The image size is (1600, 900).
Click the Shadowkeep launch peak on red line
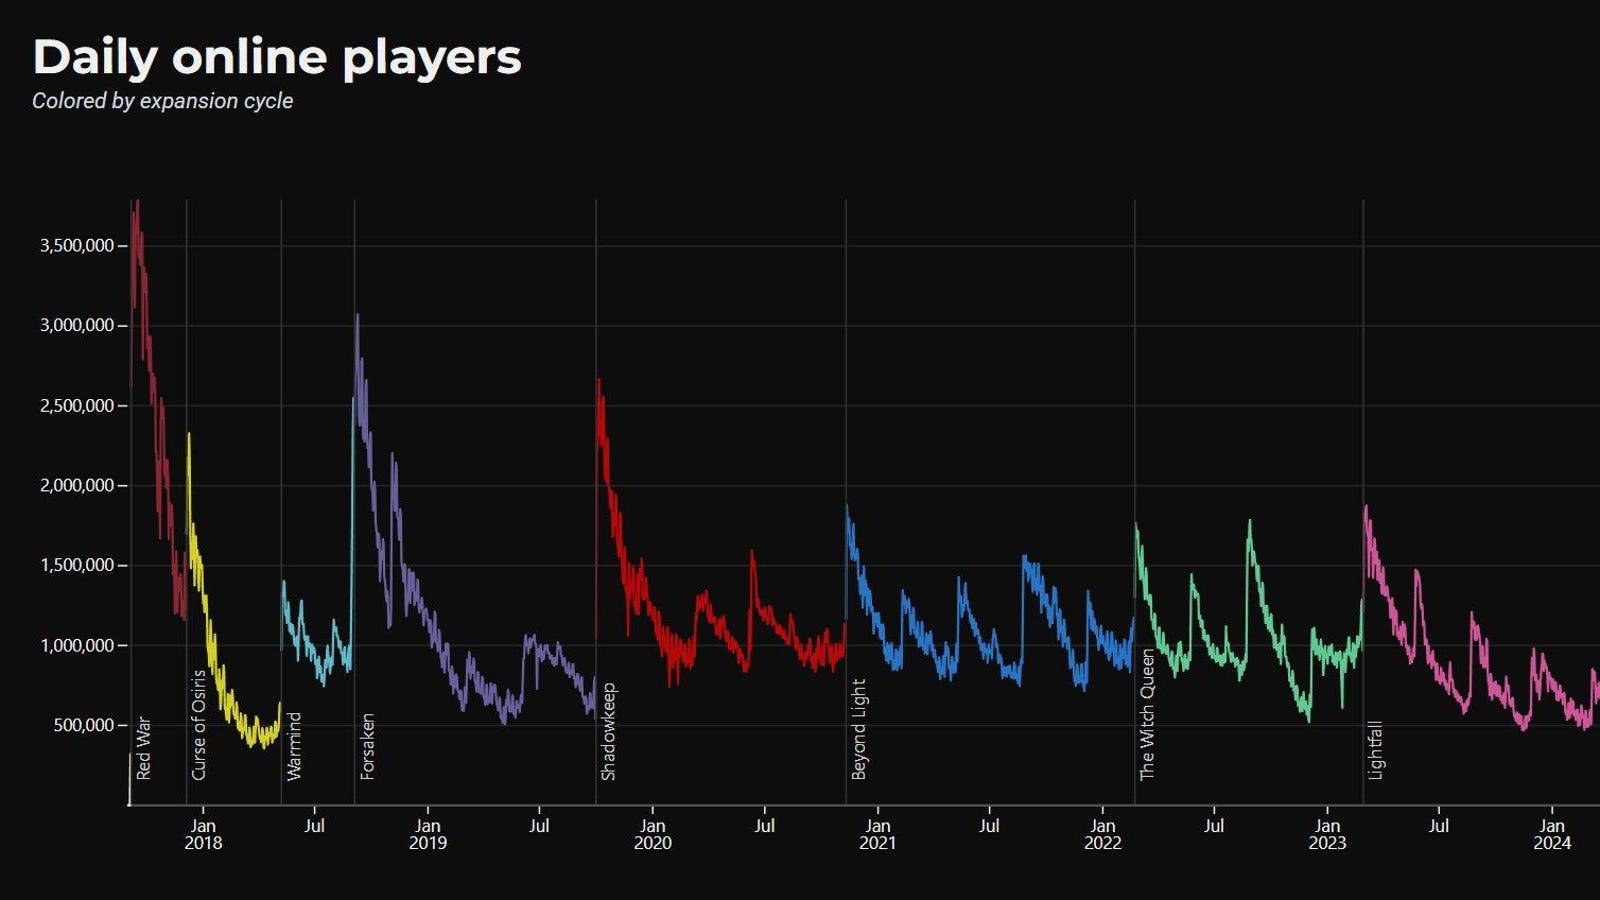[599, 381]
